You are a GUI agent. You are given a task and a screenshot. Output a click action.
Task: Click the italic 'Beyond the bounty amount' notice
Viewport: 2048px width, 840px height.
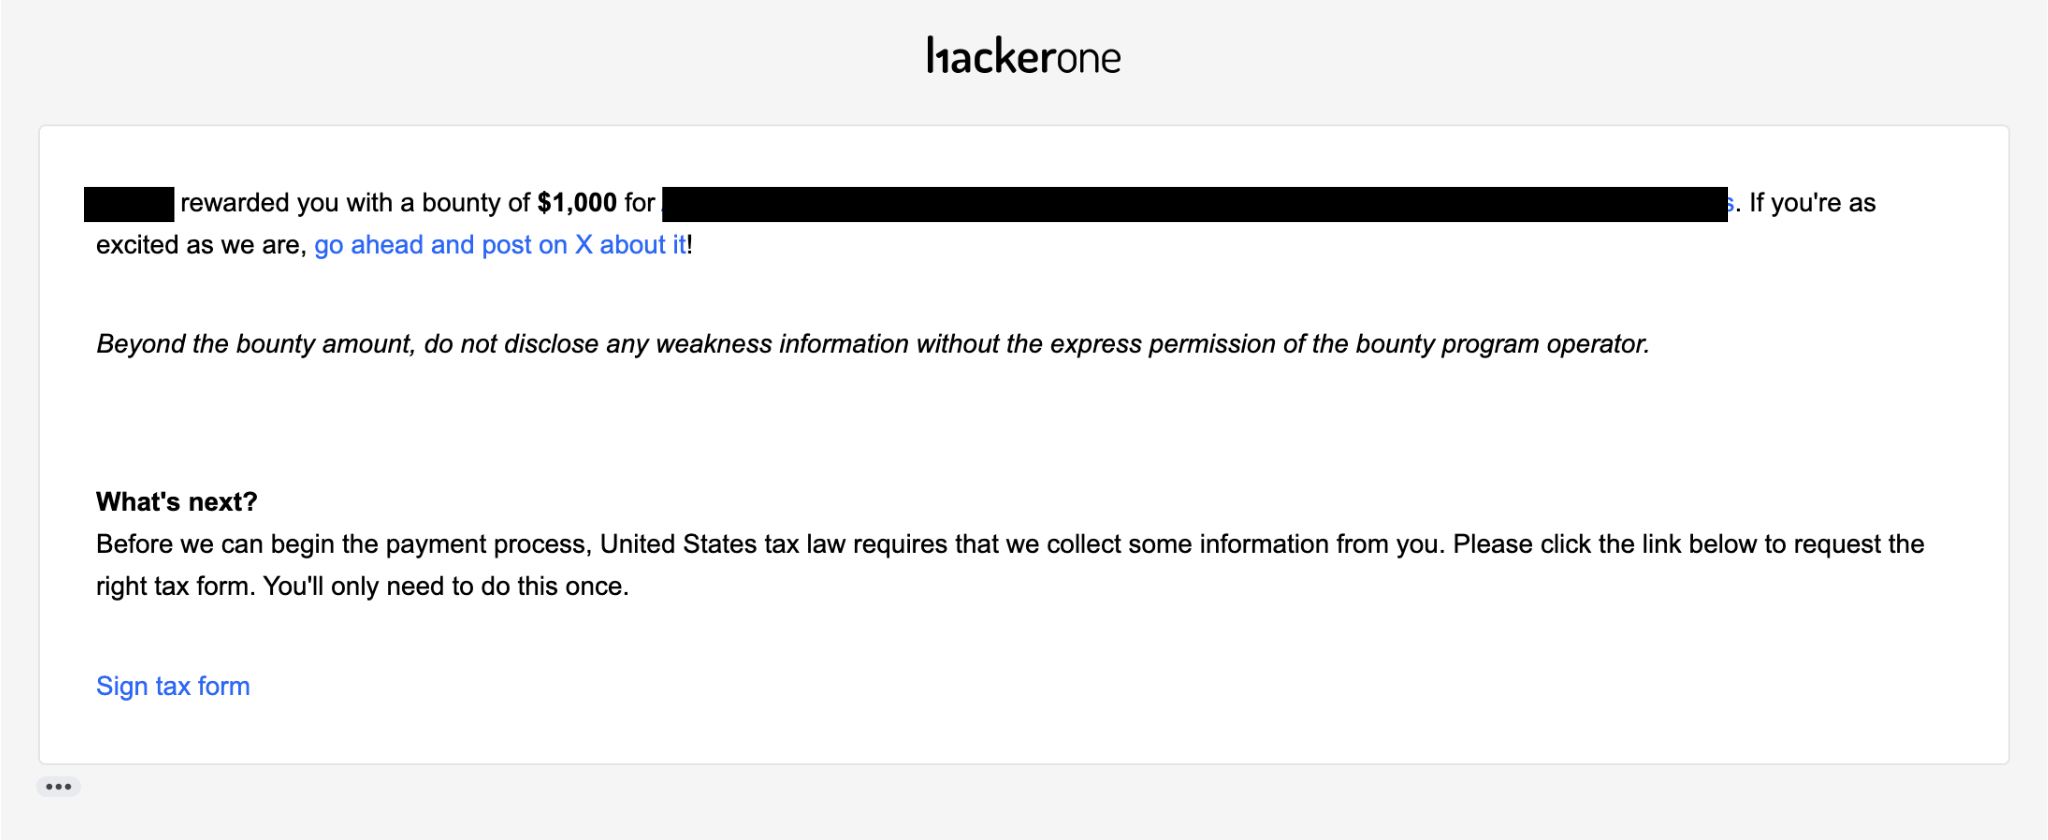click(x=872, y=344)
